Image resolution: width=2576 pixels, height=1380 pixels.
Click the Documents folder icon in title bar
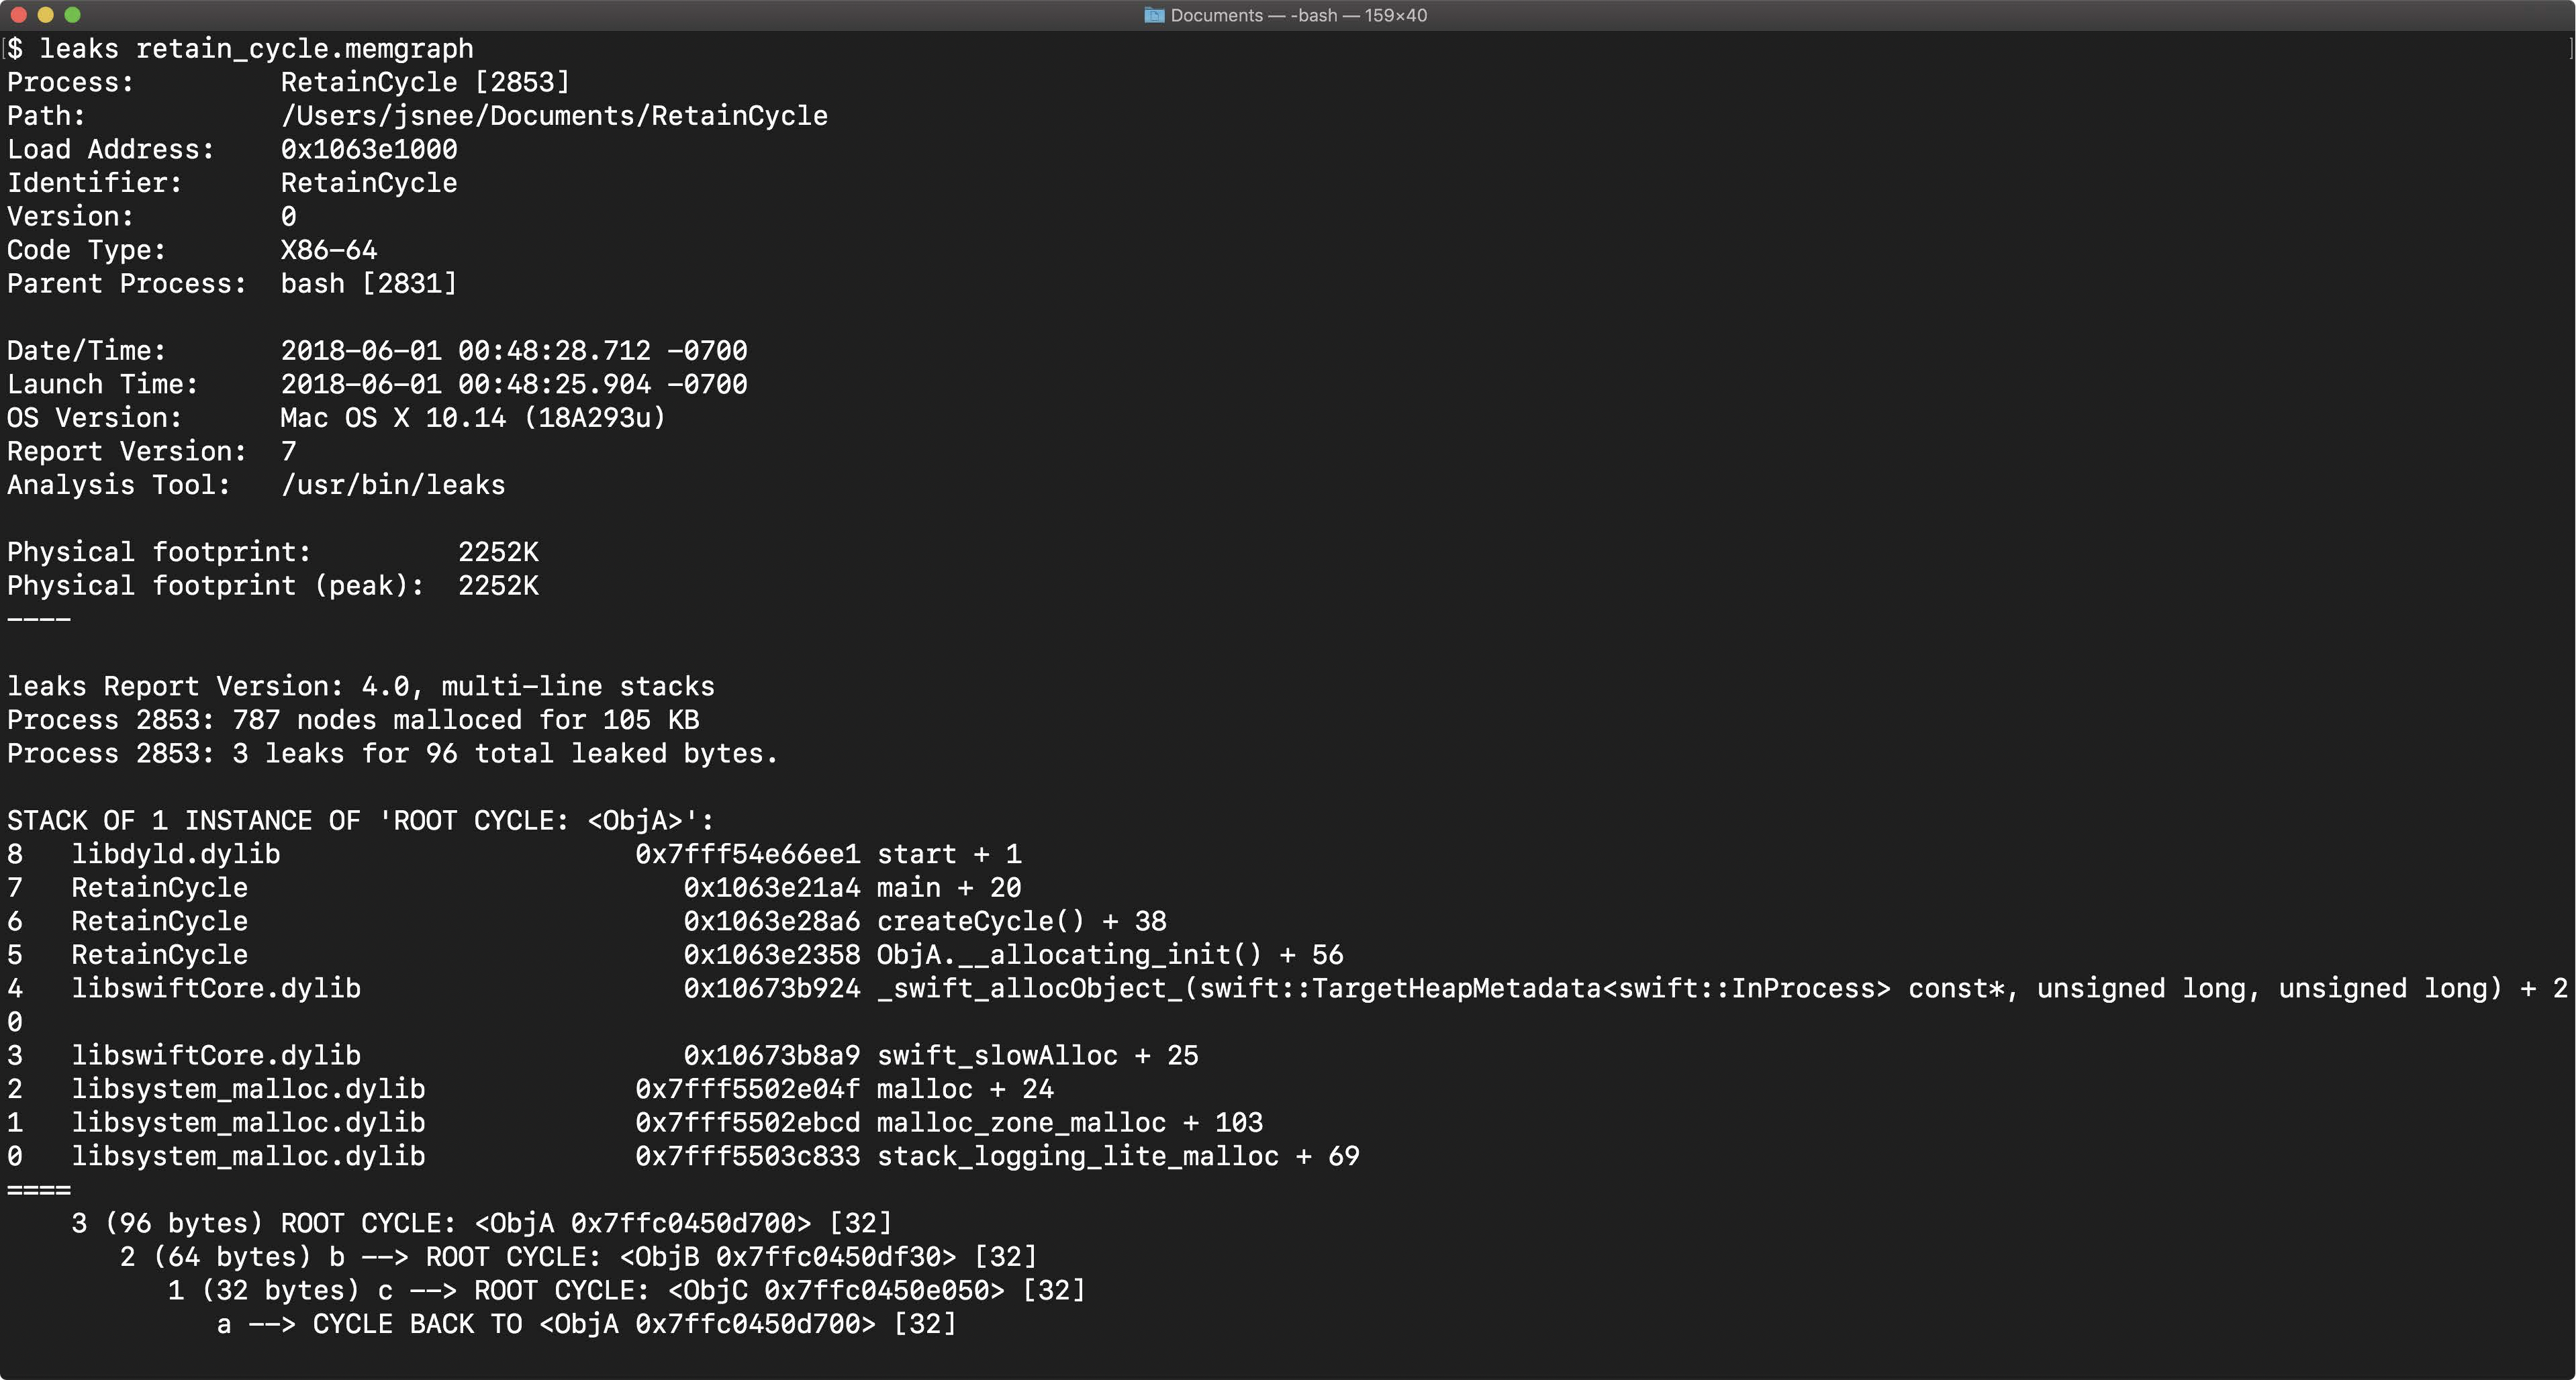coord(1154,15)
